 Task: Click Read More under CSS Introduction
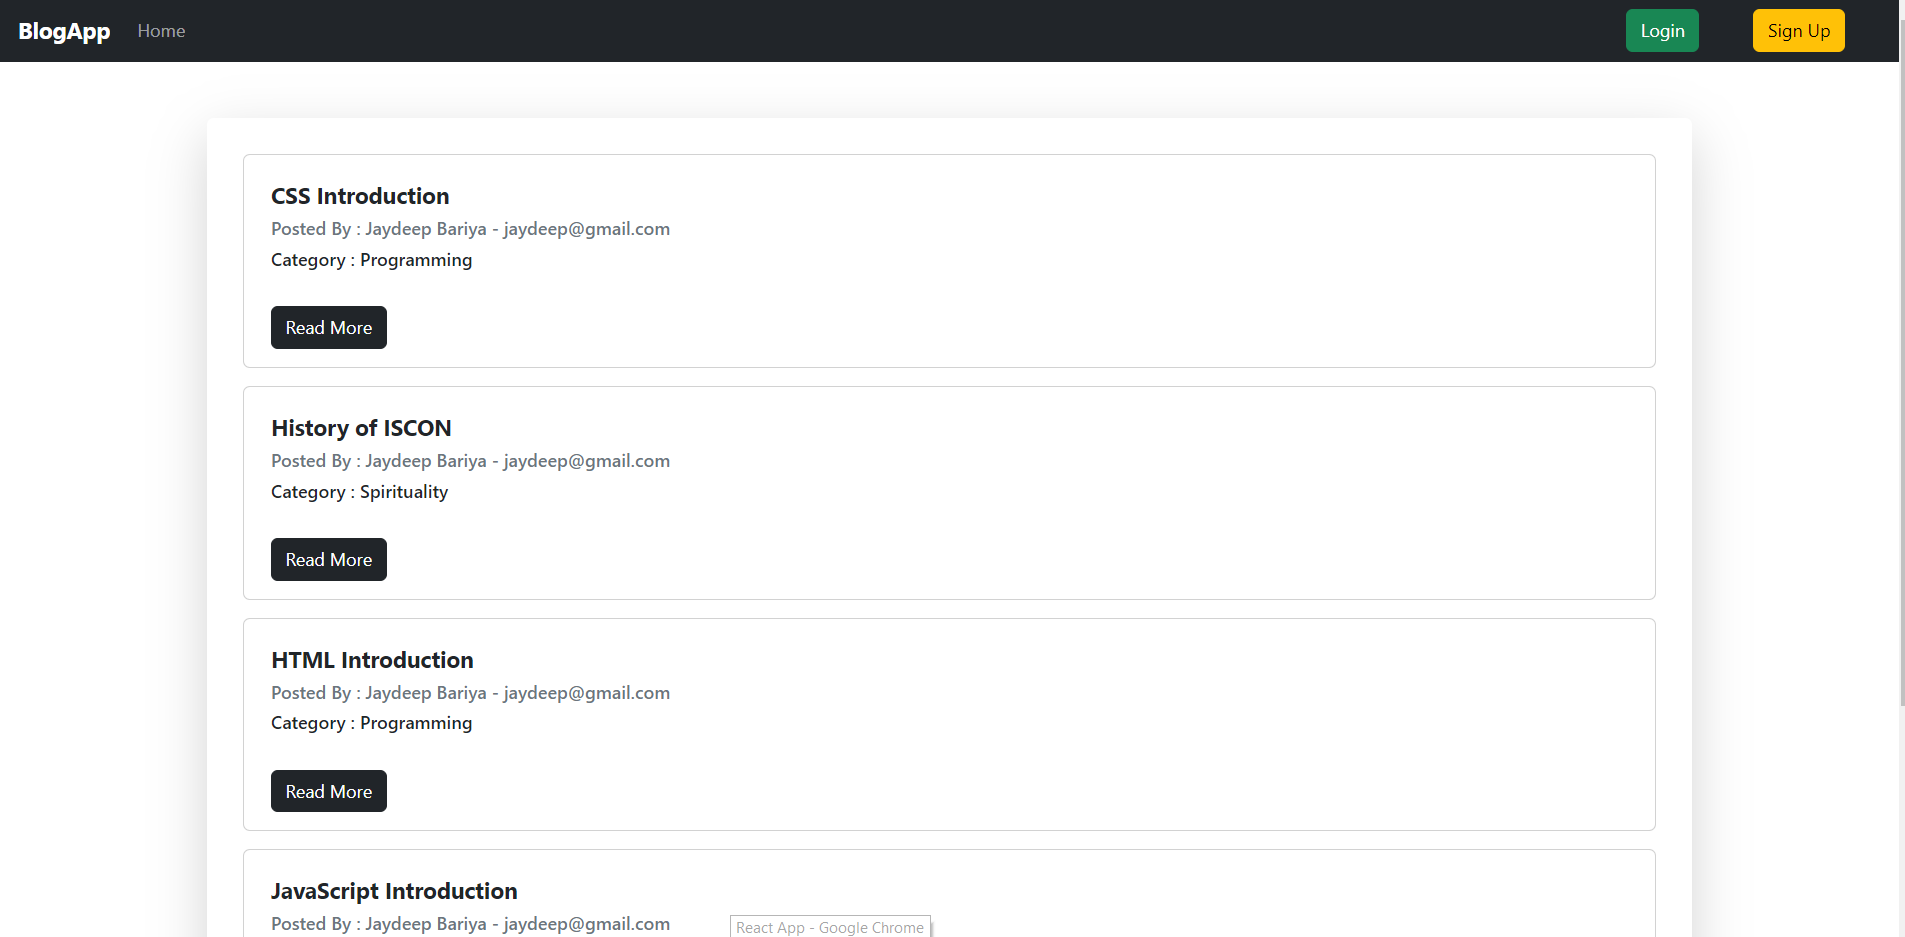328,327
